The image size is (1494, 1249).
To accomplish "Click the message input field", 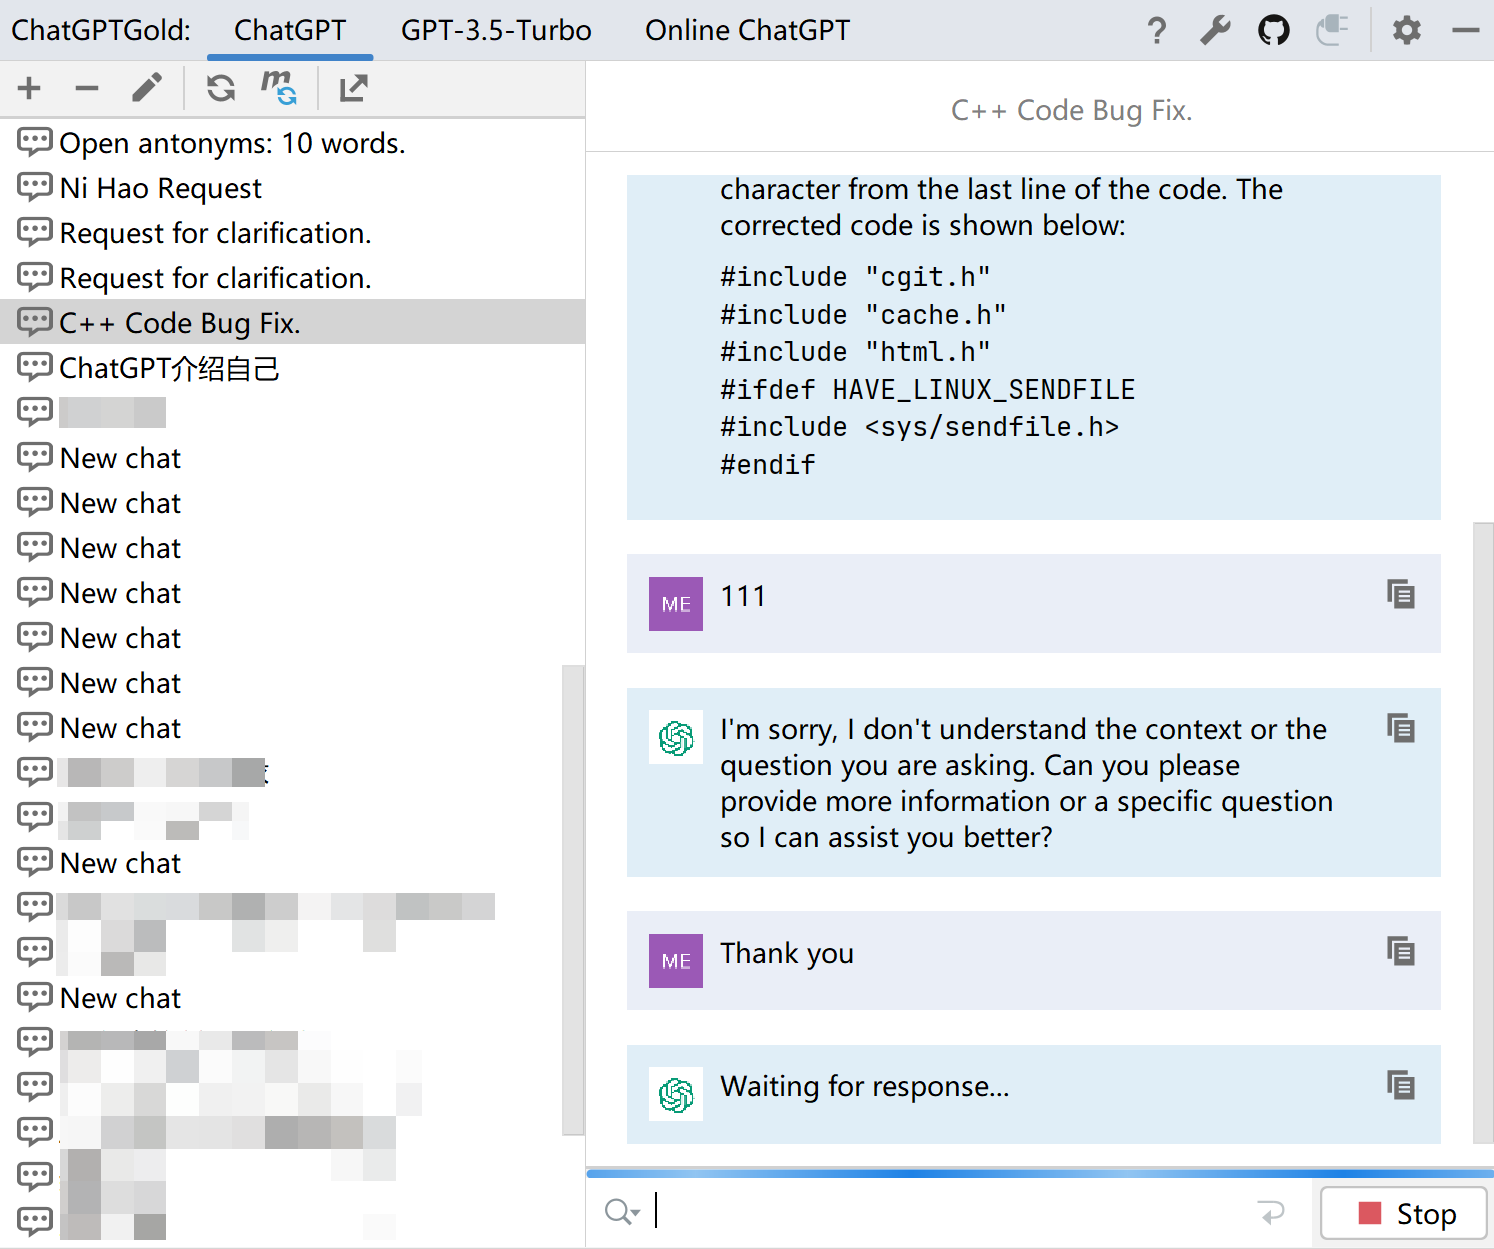I will tap(950, 1212).
